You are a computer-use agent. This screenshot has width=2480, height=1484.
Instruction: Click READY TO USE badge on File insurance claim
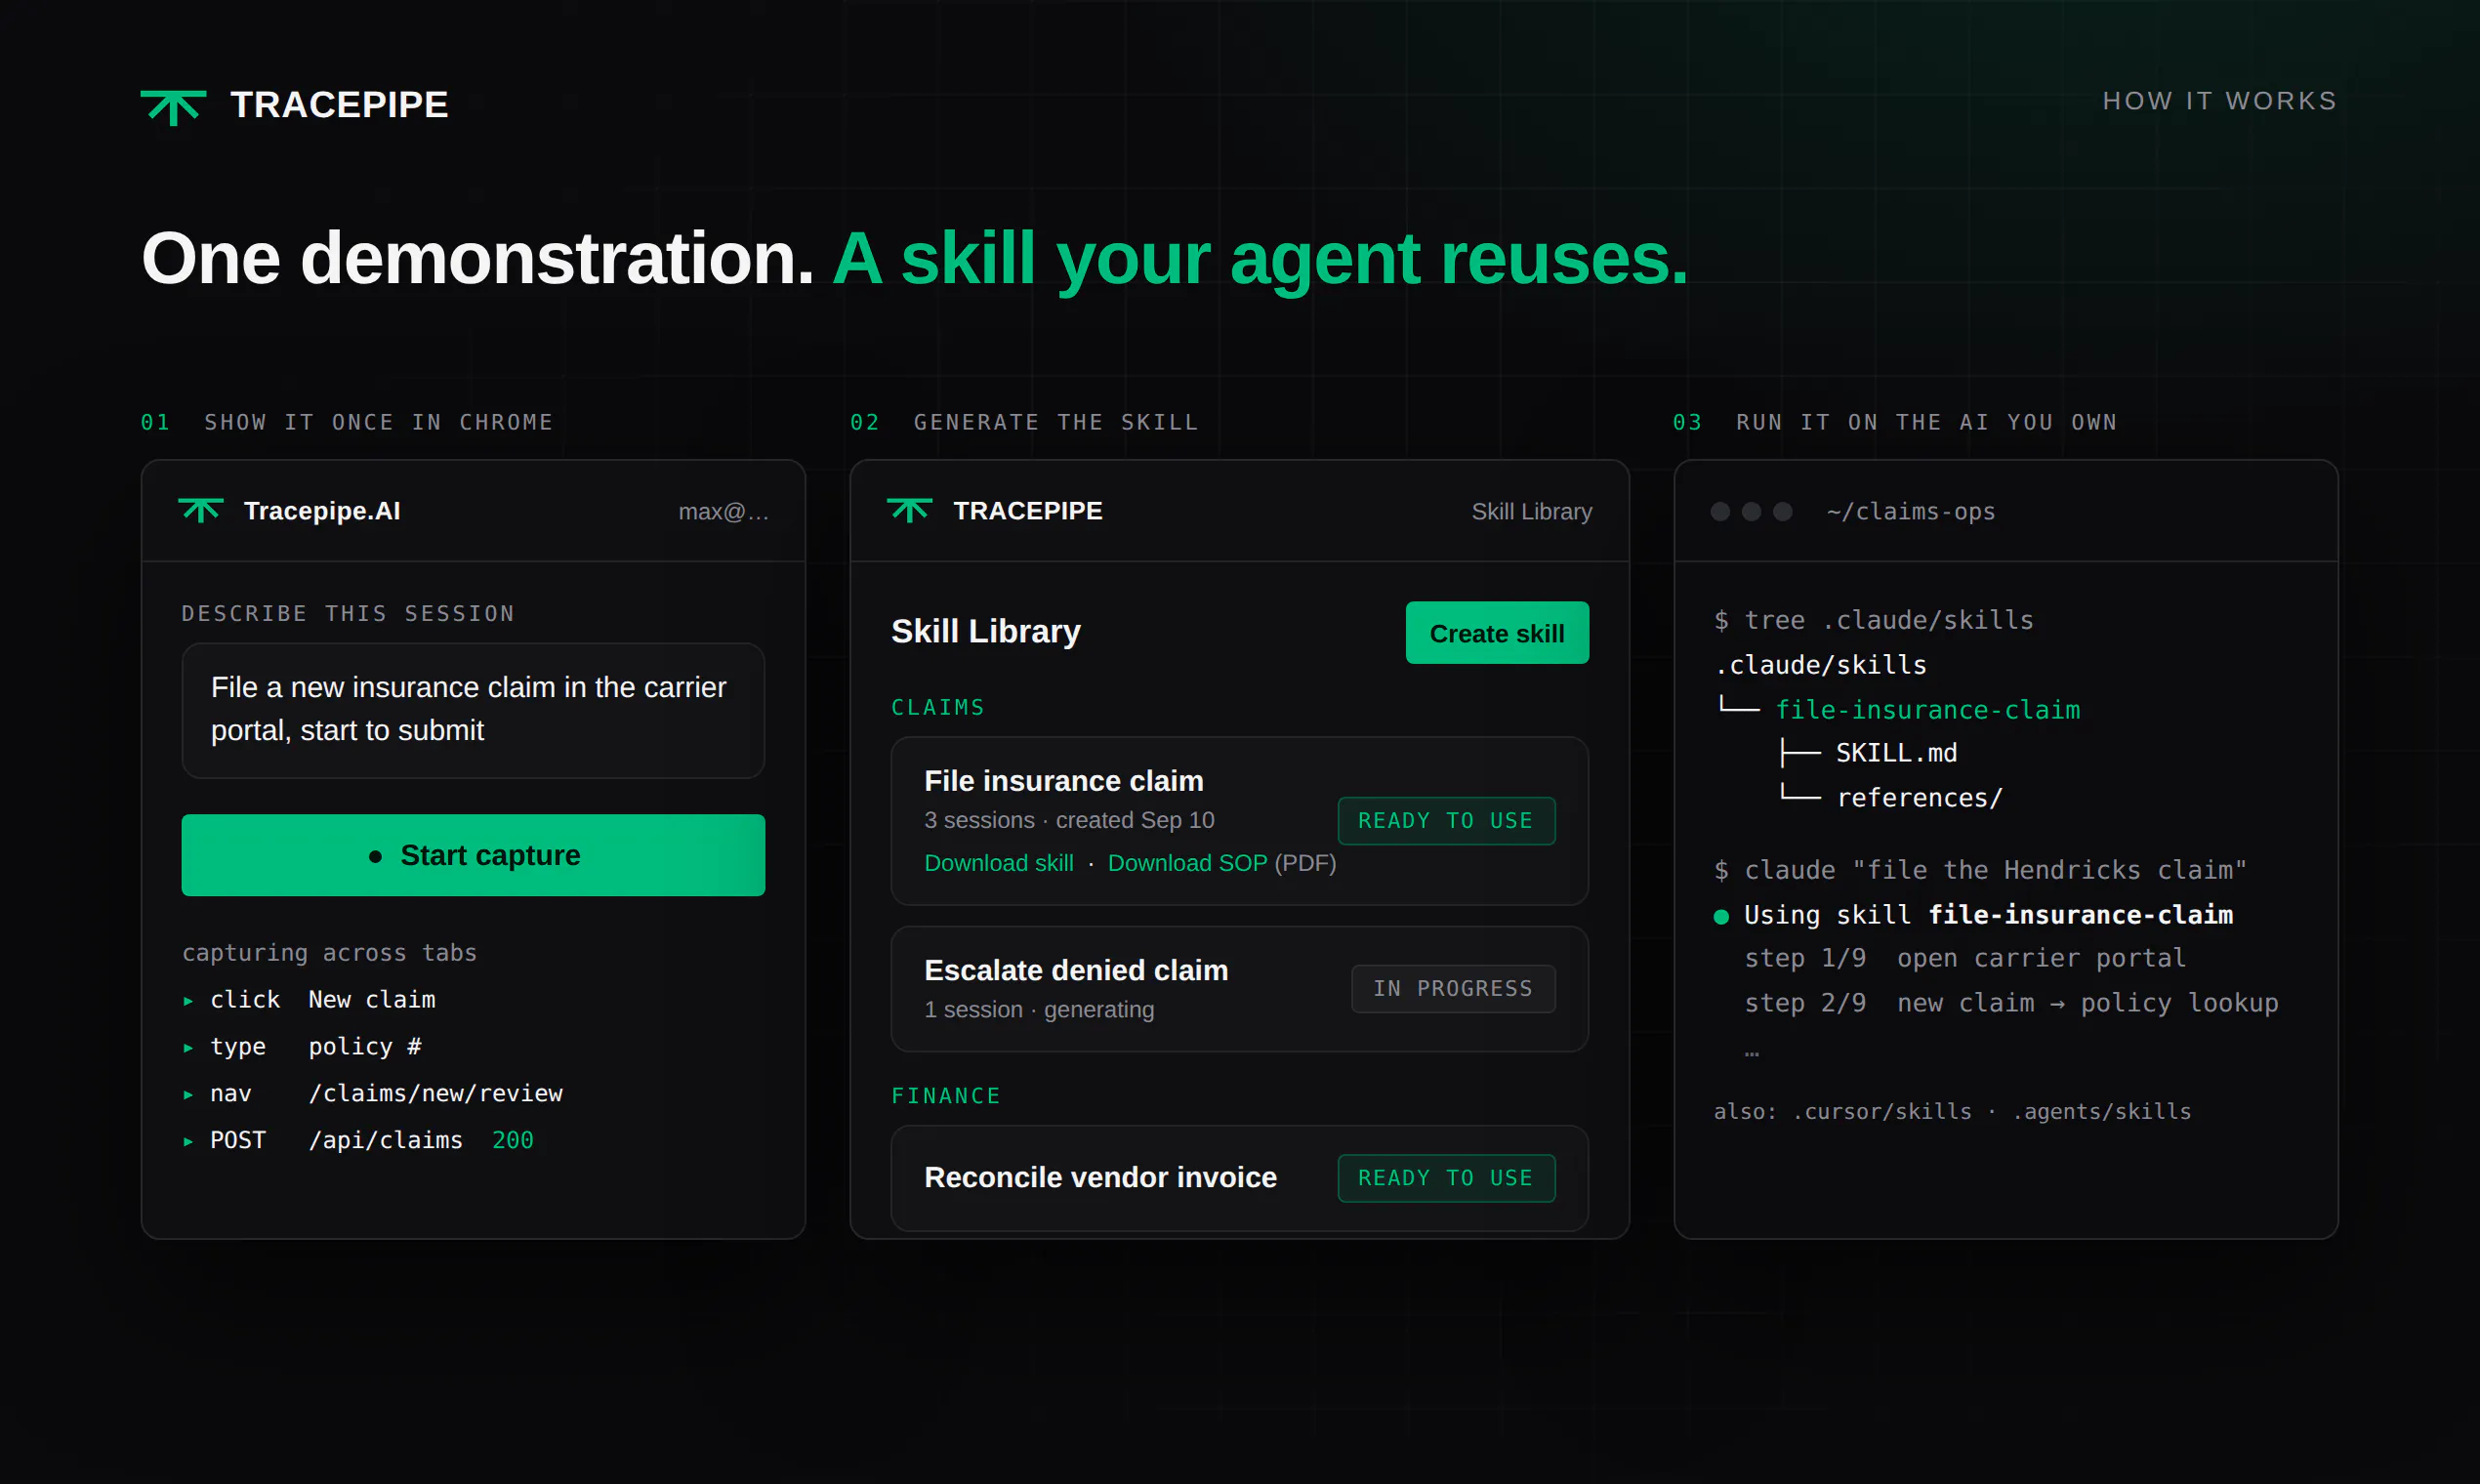1446,821
